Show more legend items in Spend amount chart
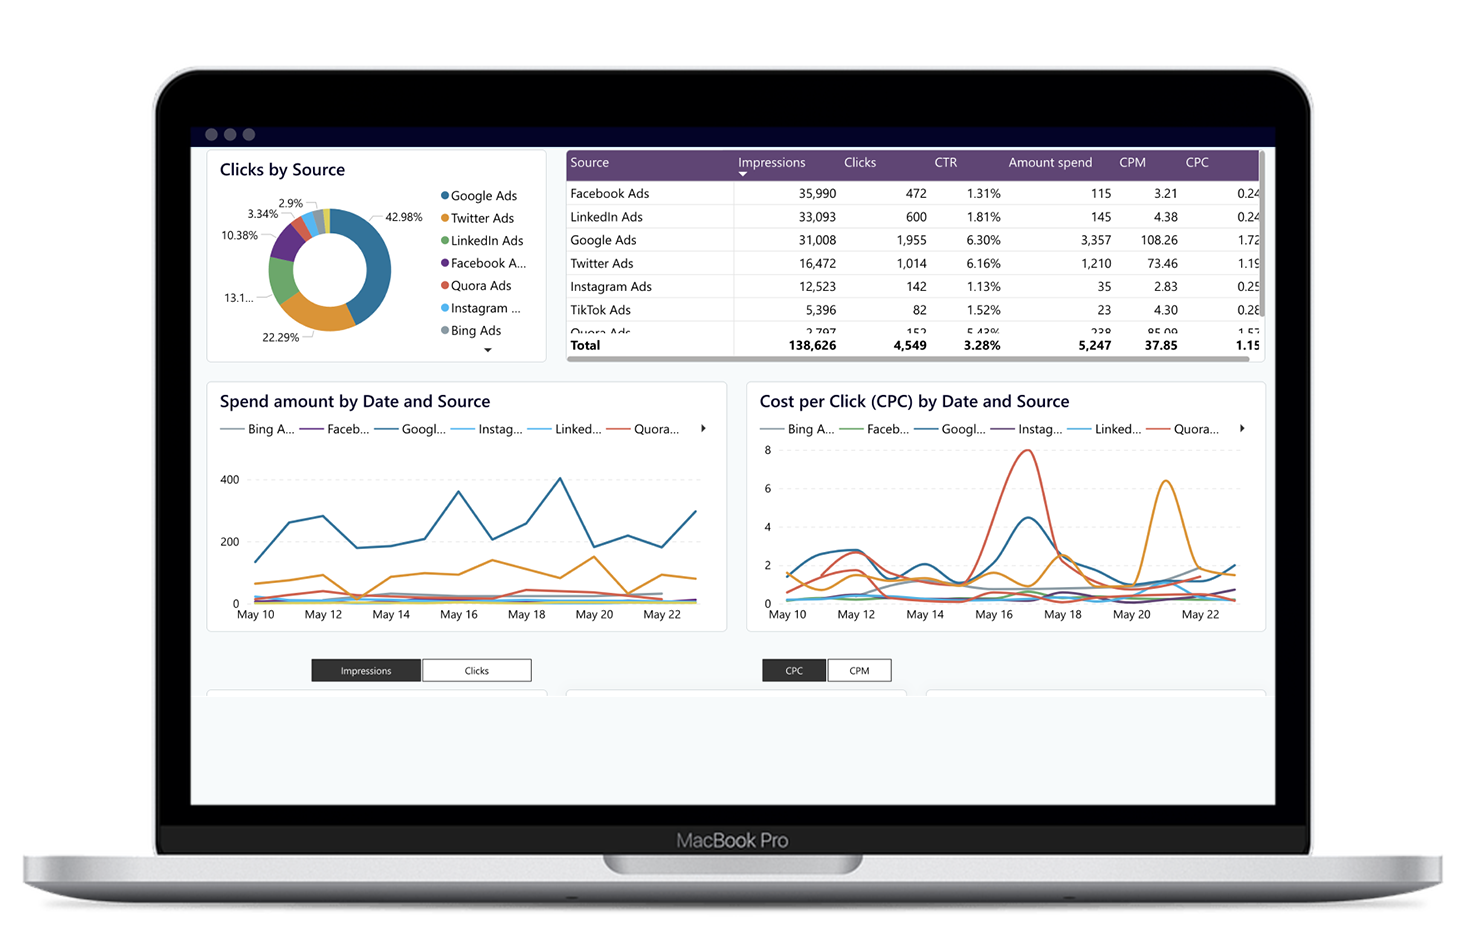This screenshot has width=1466, height=932. pyautogui.click(x=703, y=429)
